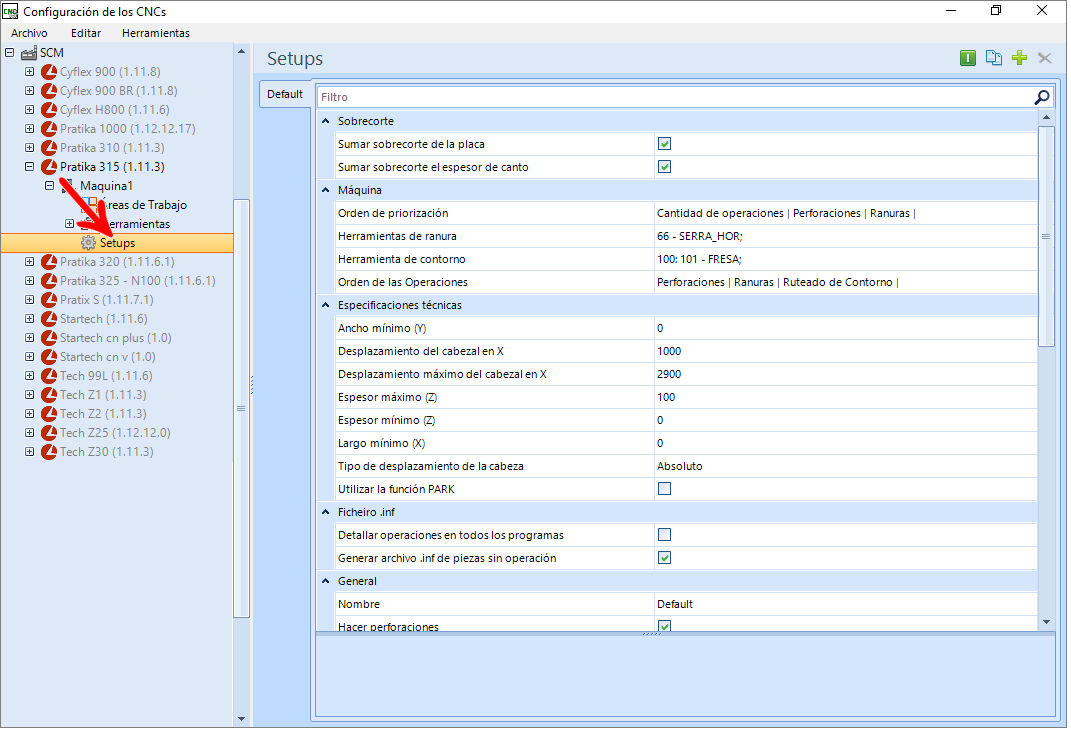The height and width of the screenshot is (739, 1071).
Task: Toggle Generar archivo .inf de piezas sin operación
Action: tap(664, 558)
